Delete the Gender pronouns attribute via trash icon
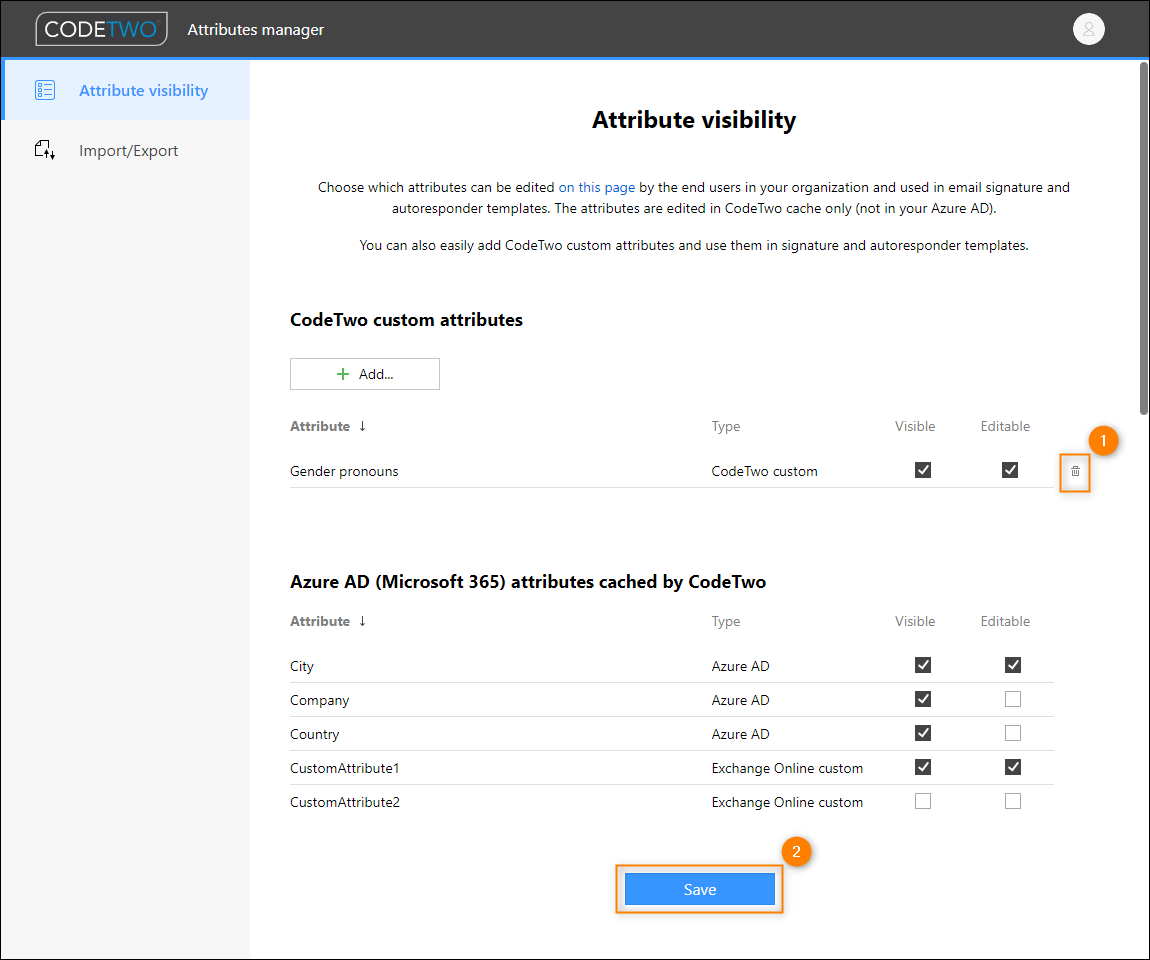This screenshot has width=1150, height=960. pos(1075,472)
